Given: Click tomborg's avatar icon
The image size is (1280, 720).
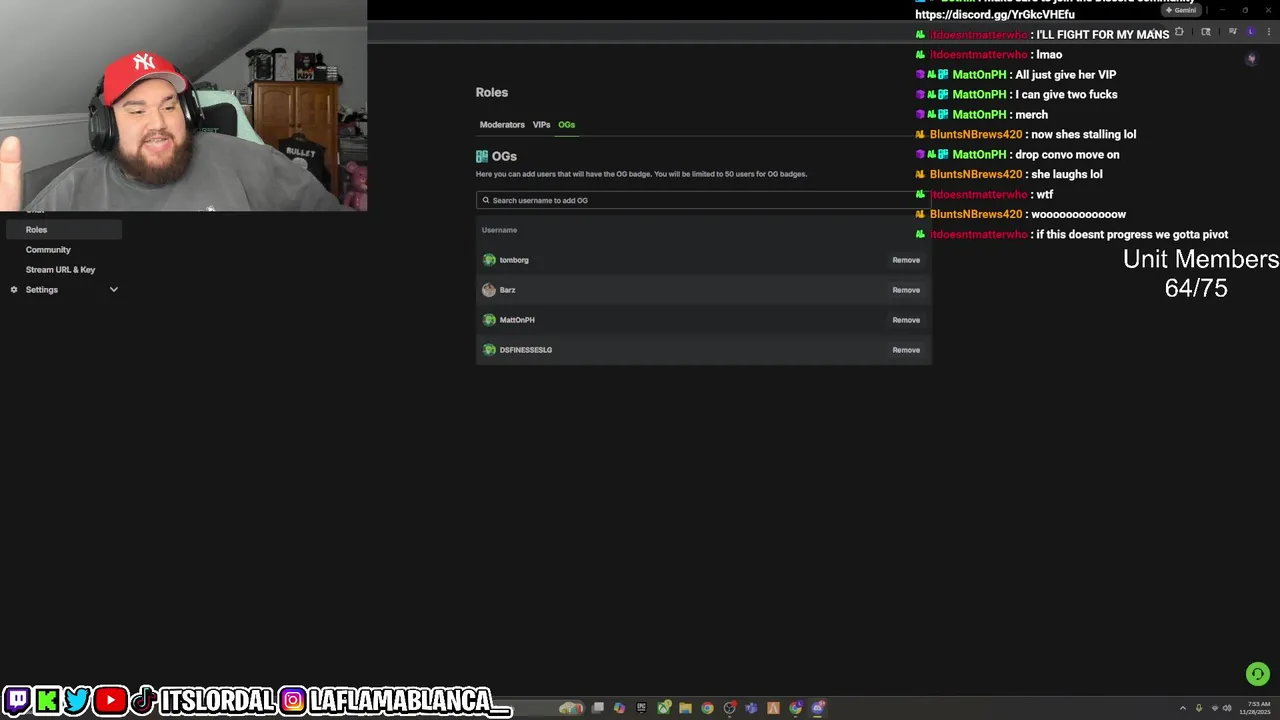Looking at the screenshot, I should click(489, 260).
